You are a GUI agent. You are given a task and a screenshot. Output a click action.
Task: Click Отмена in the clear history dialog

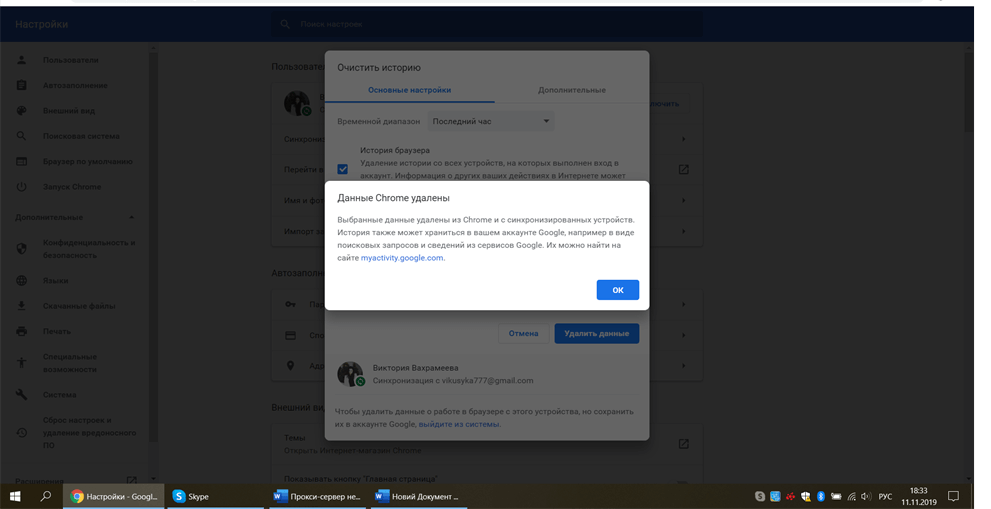point(523,333)
